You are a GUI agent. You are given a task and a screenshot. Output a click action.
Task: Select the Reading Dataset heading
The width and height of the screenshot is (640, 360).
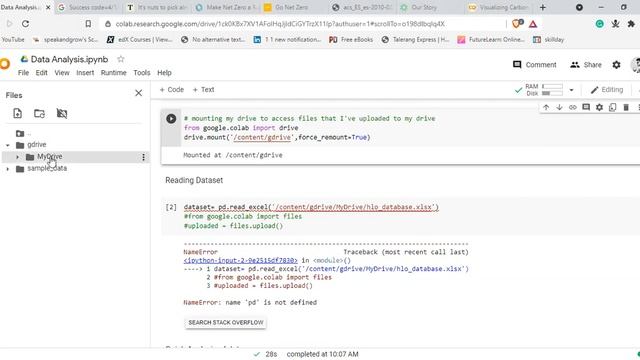coord(194,180)
